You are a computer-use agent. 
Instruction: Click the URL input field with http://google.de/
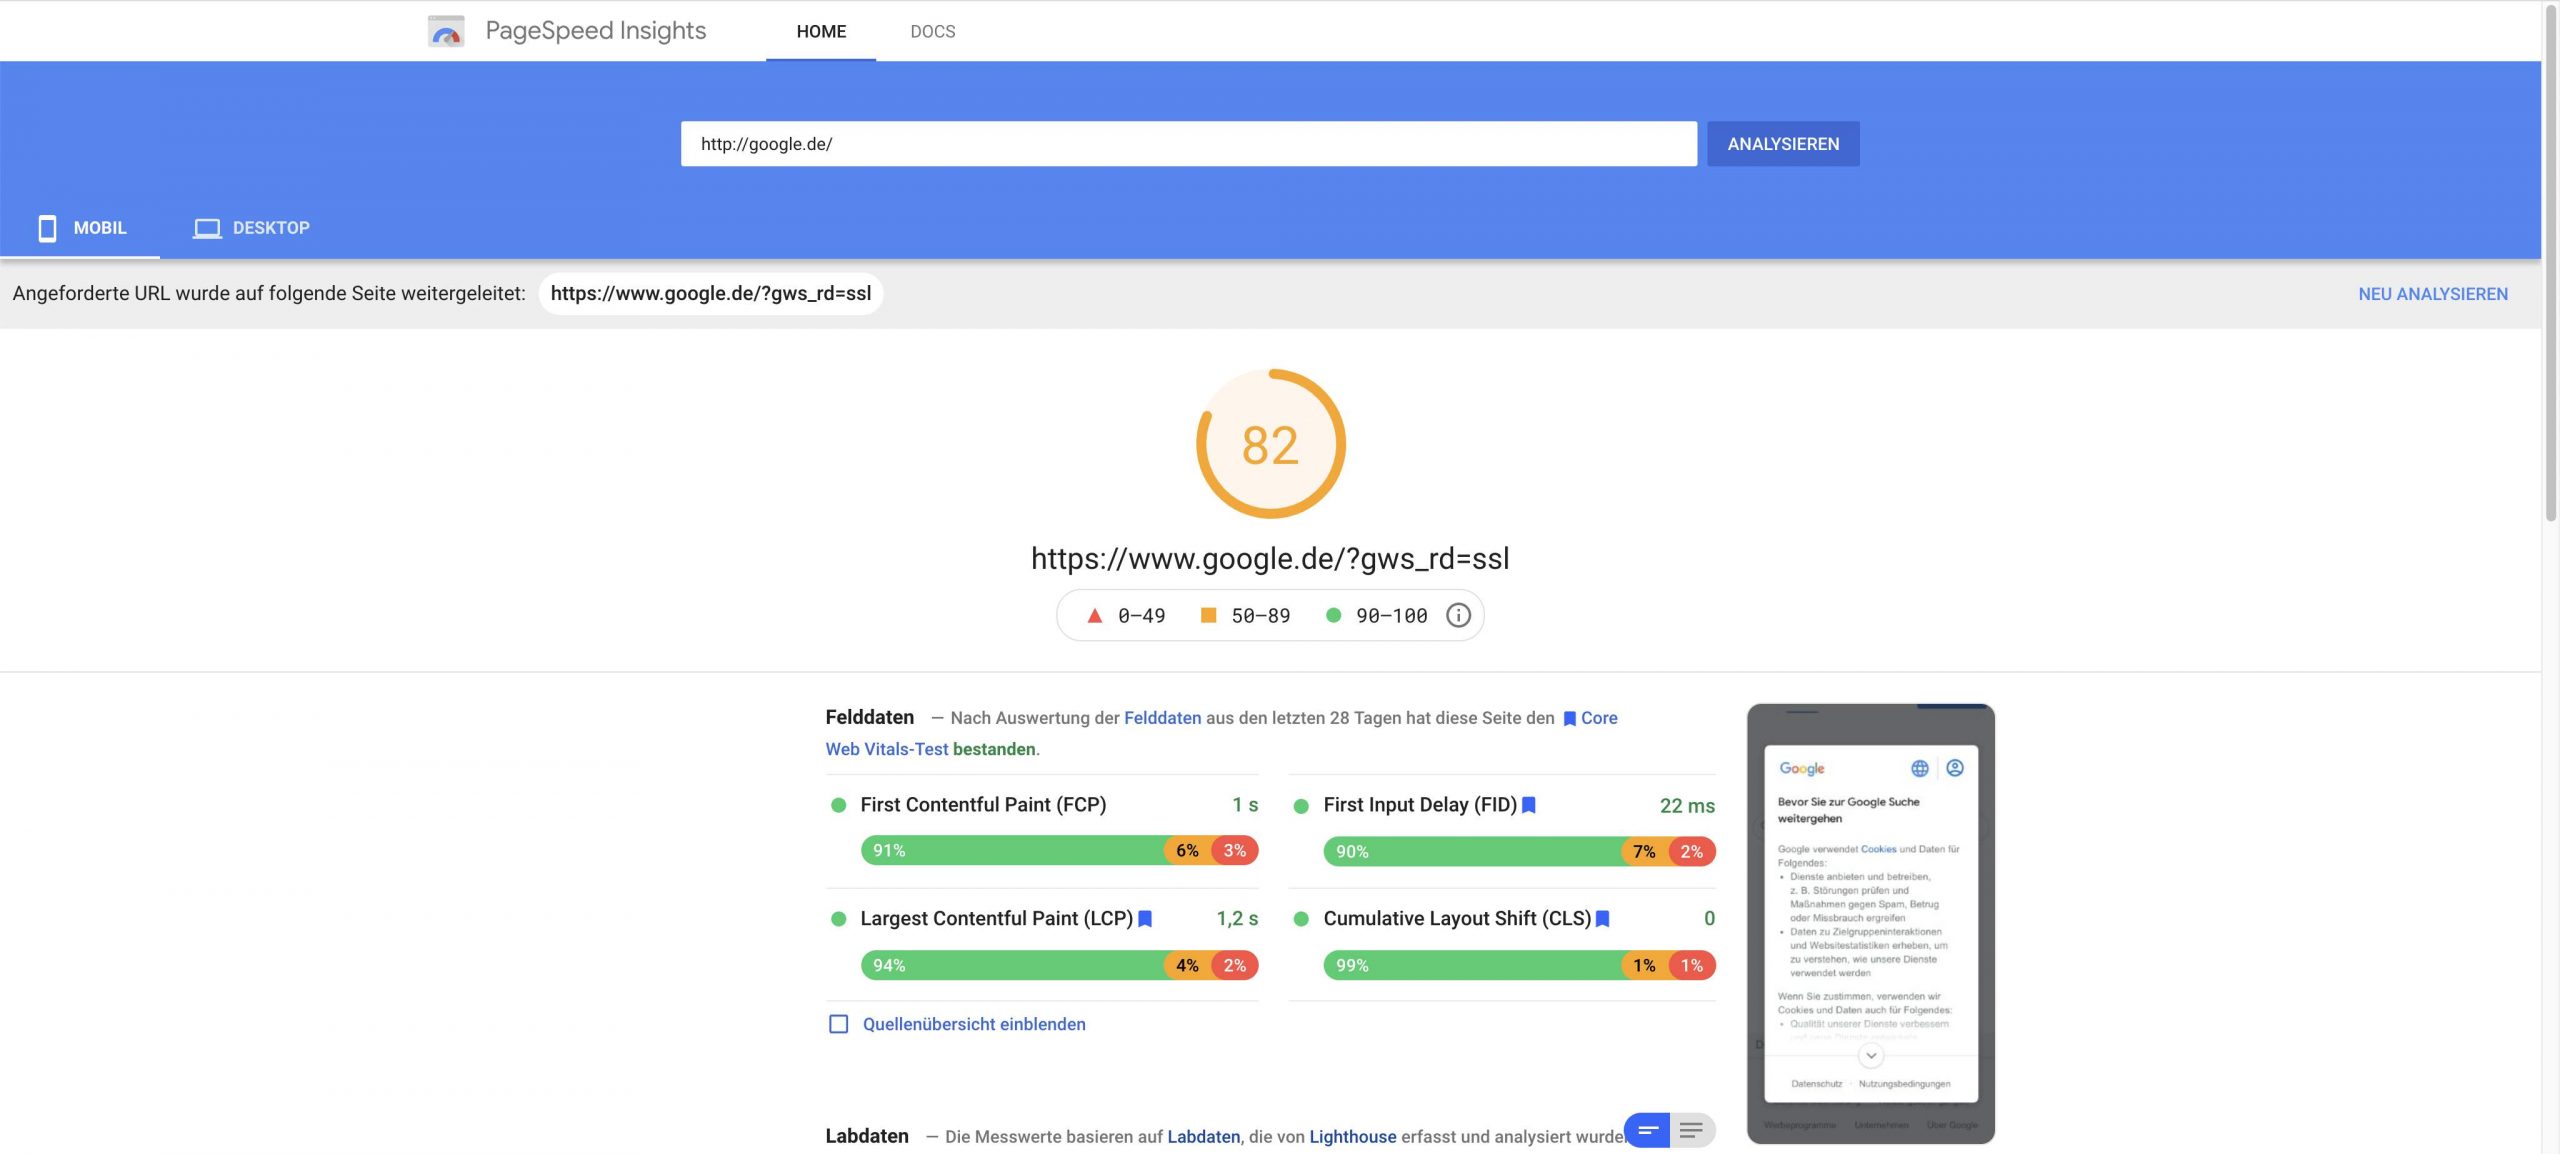1188,144
